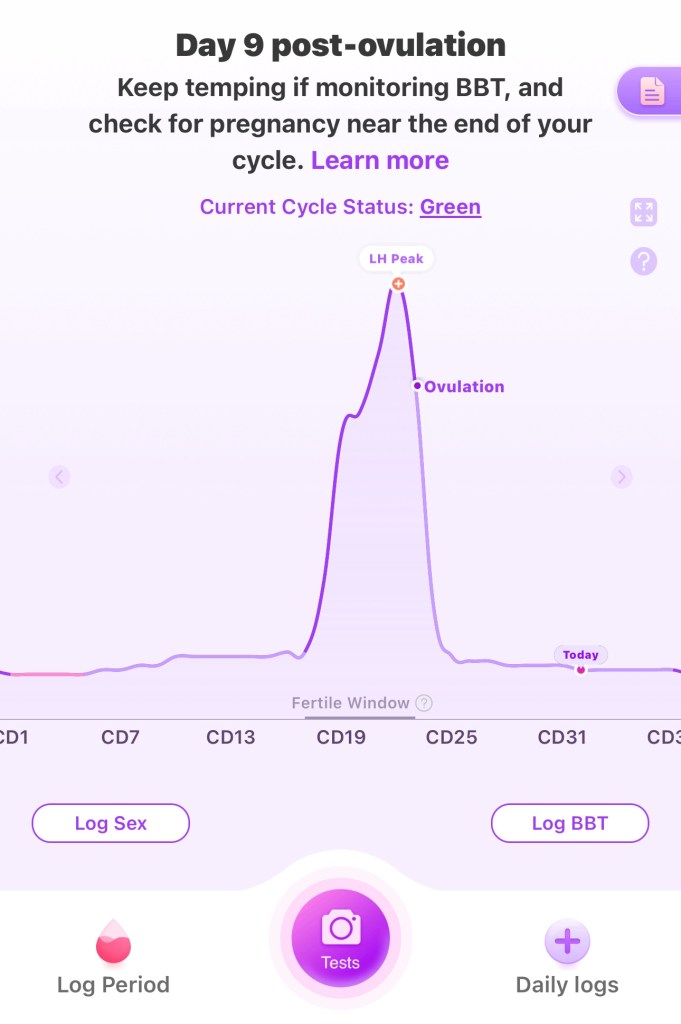Tap the CD7 axis label

click(x=120, y=738)
